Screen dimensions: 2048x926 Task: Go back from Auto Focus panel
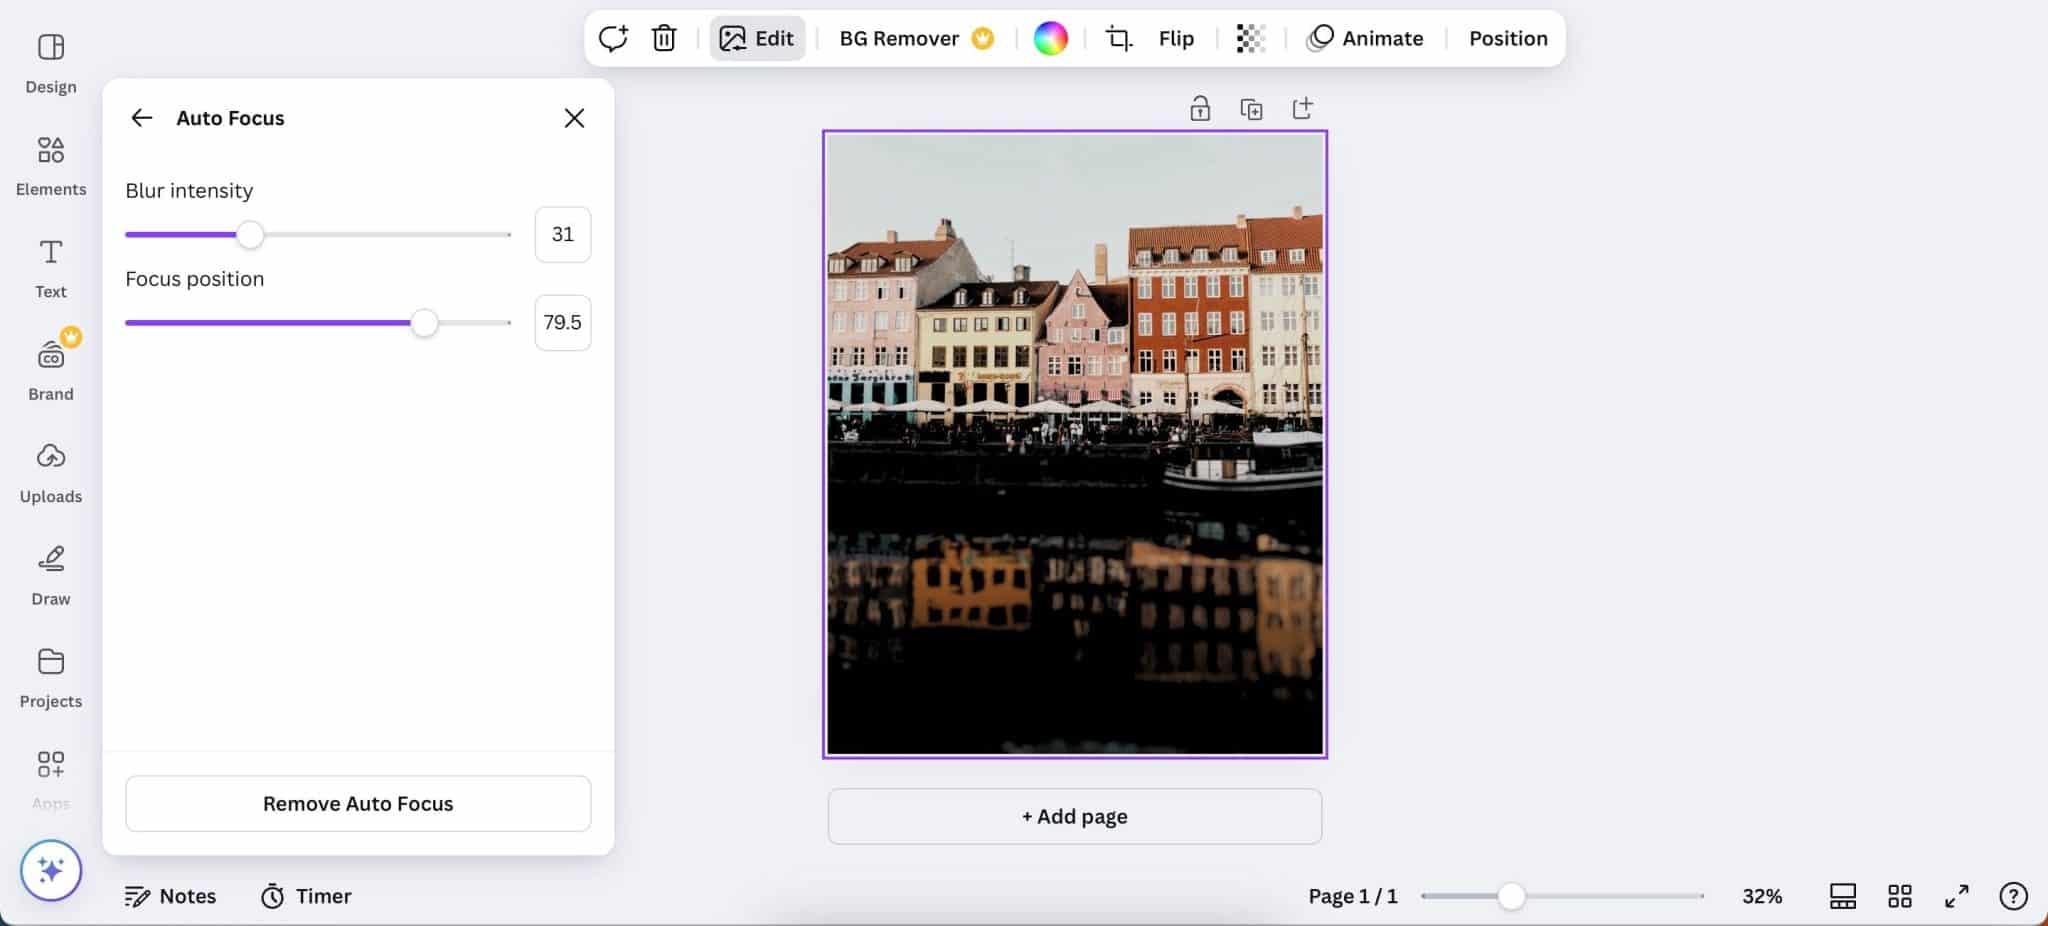(142, 118)
